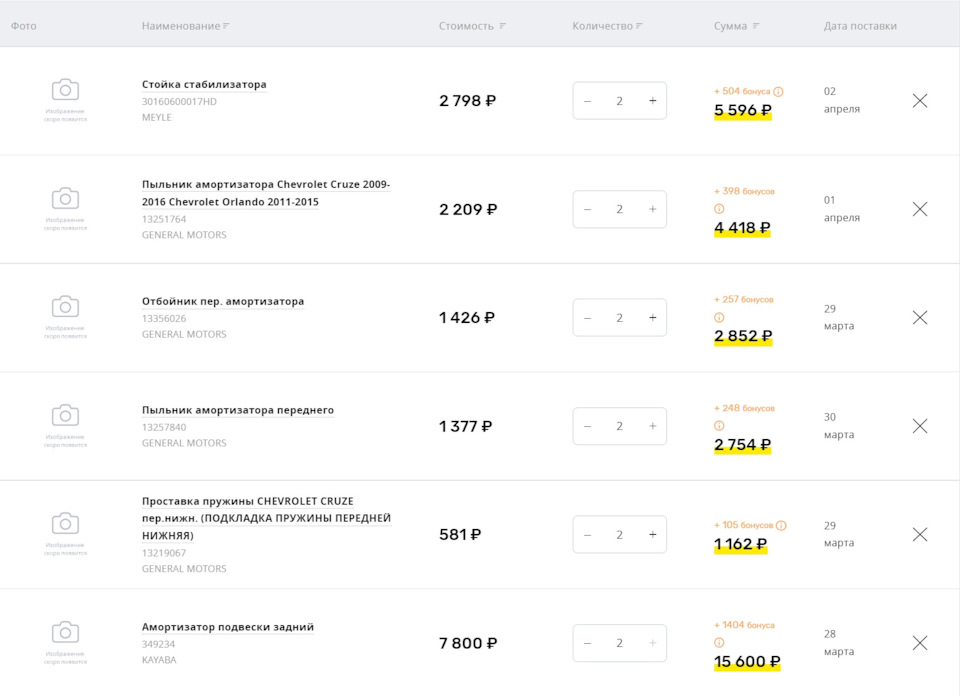Decrease quantity of Отбойник пер. амортизатора

click(x=587, y=318)
